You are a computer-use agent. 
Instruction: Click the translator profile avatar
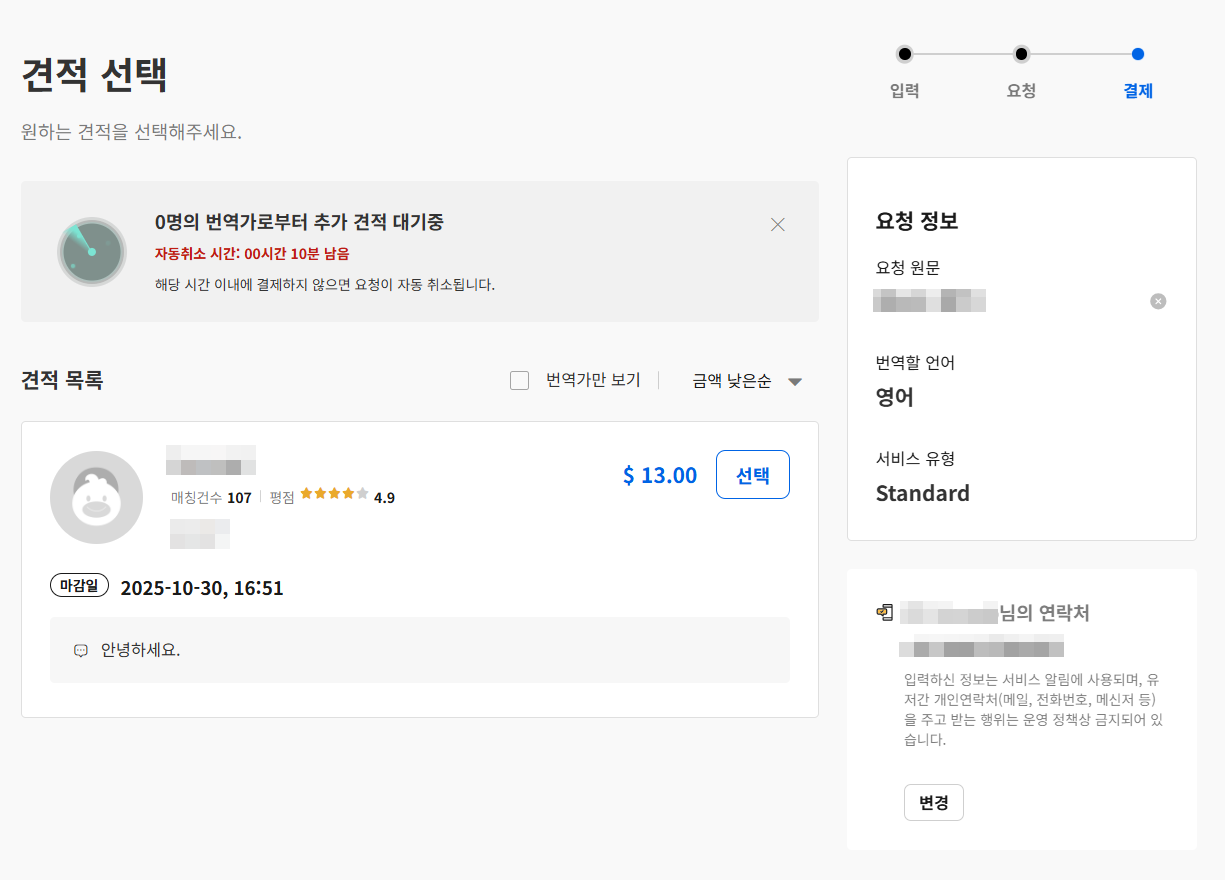pyautogui.click(x=96, y=497)
